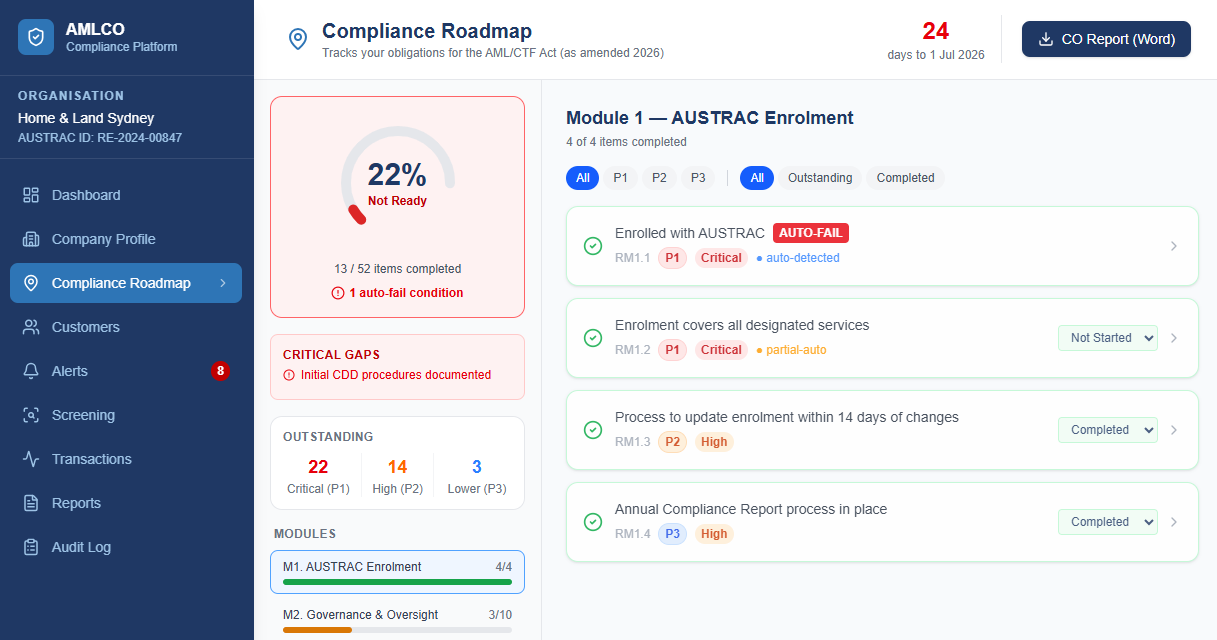Viewport: 1217px width, 640px height.
Task: Click the chevron on Compliance Roadmap sidebar item
Action: point(223,283)
